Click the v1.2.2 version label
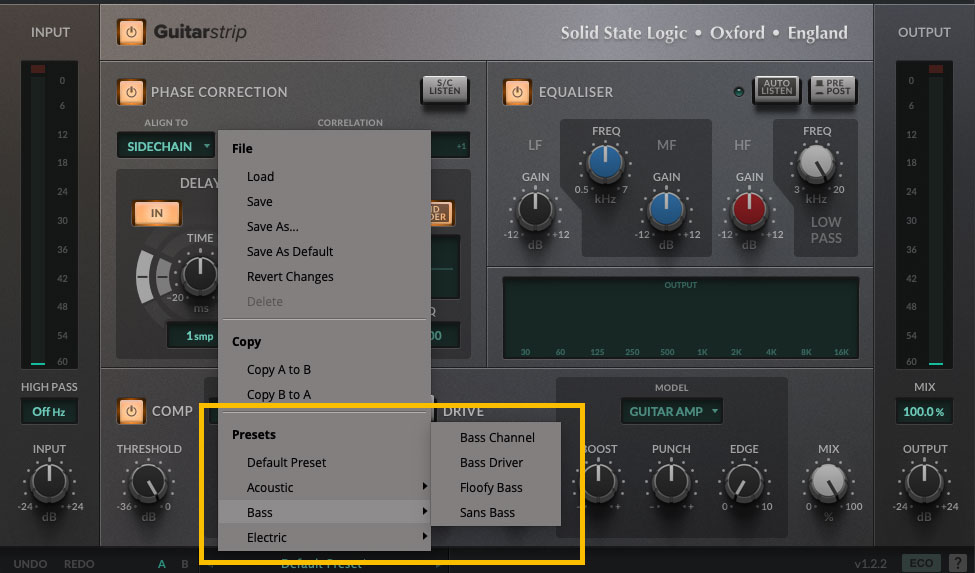Viewport: 975px width, 573px height. tap(871, 564)
